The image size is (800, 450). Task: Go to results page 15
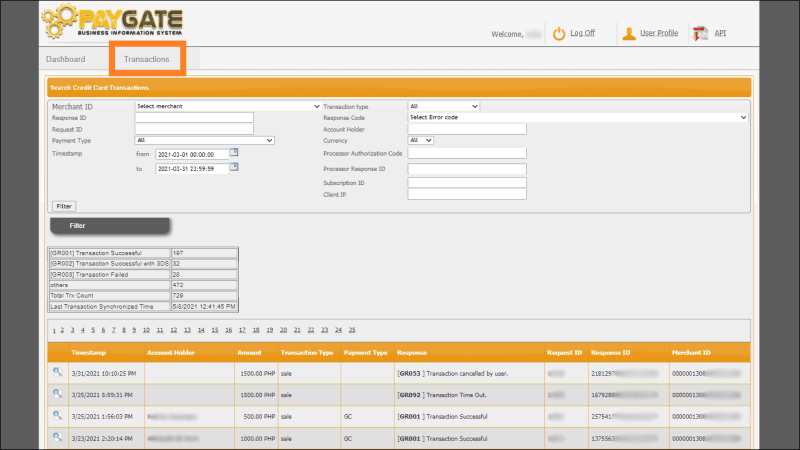215,330
